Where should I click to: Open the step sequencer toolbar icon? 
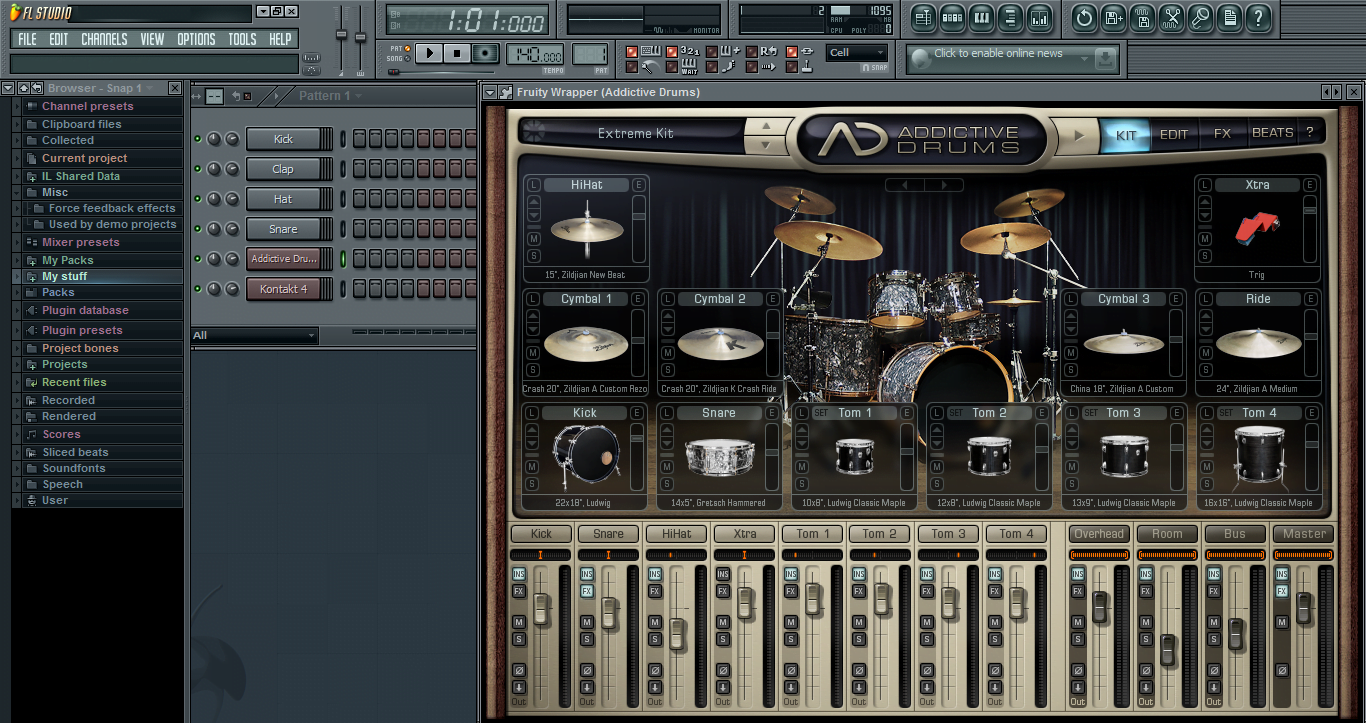(x=952, y=17)
